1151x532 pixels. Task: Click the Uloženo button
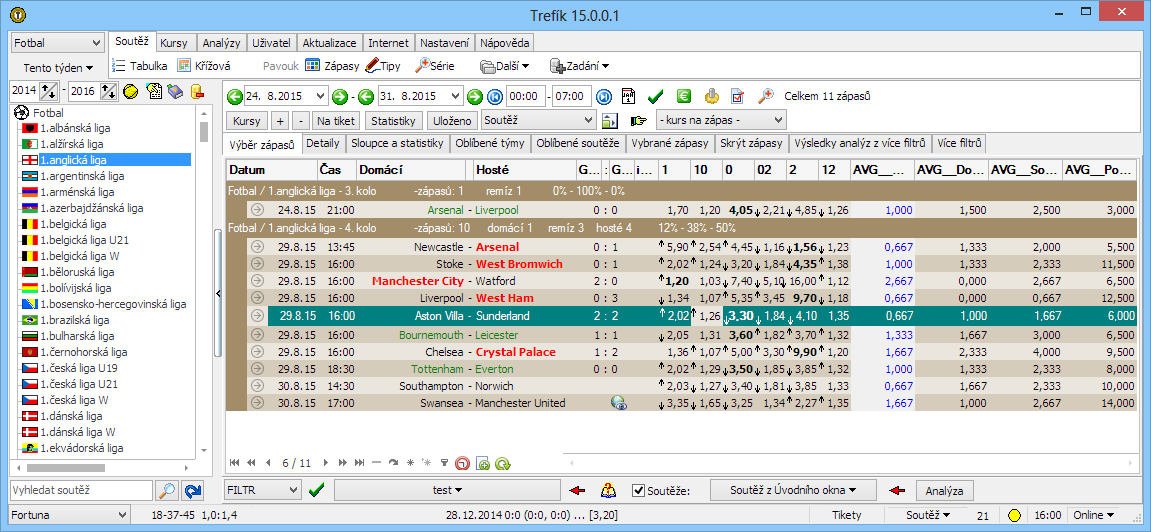pos(451,120)
